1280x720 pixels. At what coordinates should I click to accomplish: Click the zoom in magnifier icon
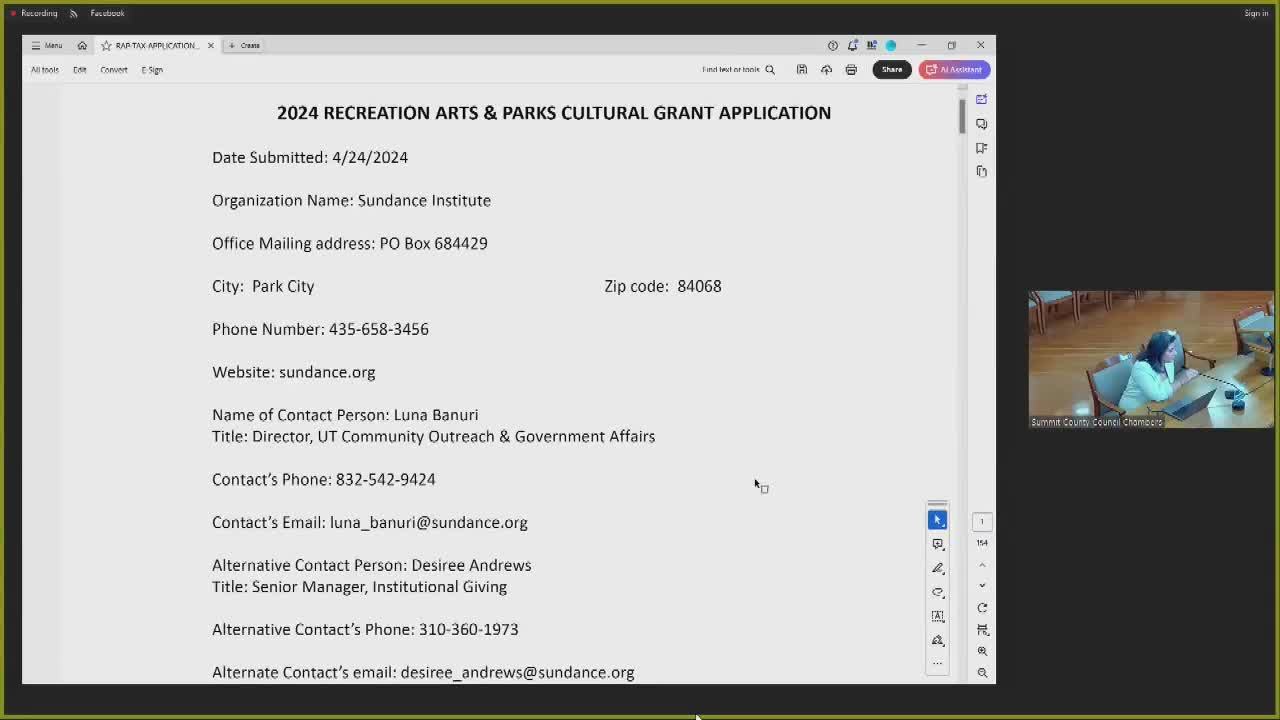982,651
